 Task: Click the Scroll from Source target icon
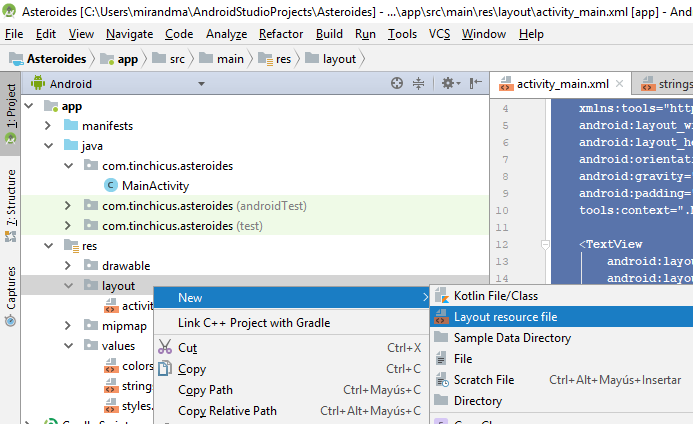click(397, 84)
